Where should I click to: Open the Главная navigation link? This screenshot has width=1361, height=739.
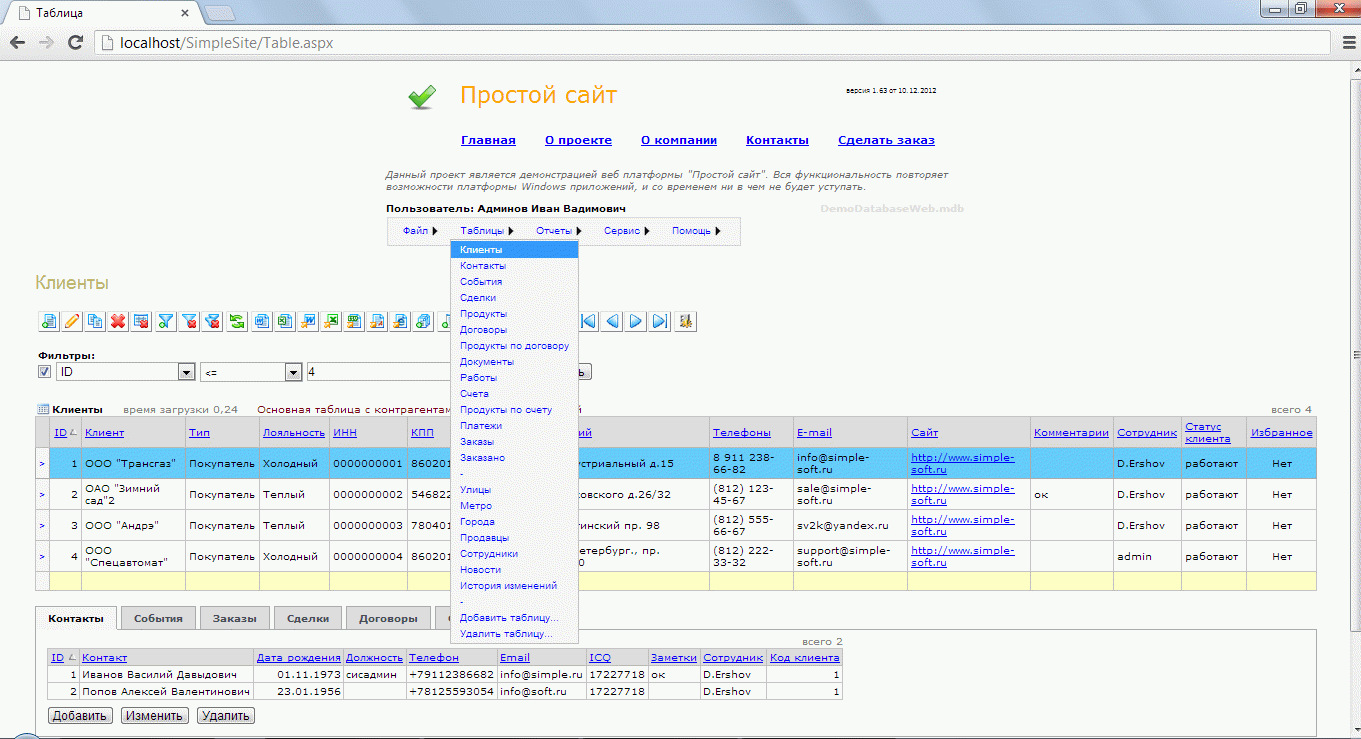click(x=488, y=140)
